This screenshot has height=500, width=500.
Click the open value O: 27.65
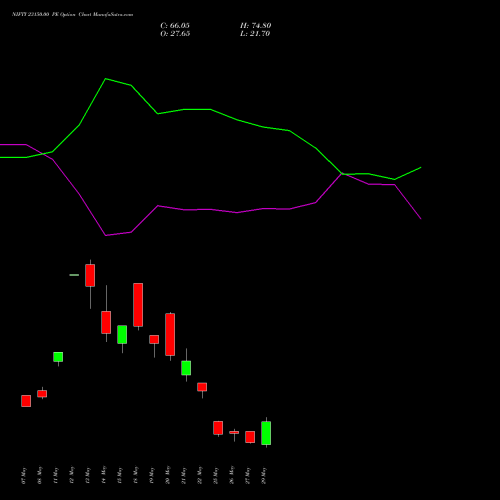tap(175, 34)
